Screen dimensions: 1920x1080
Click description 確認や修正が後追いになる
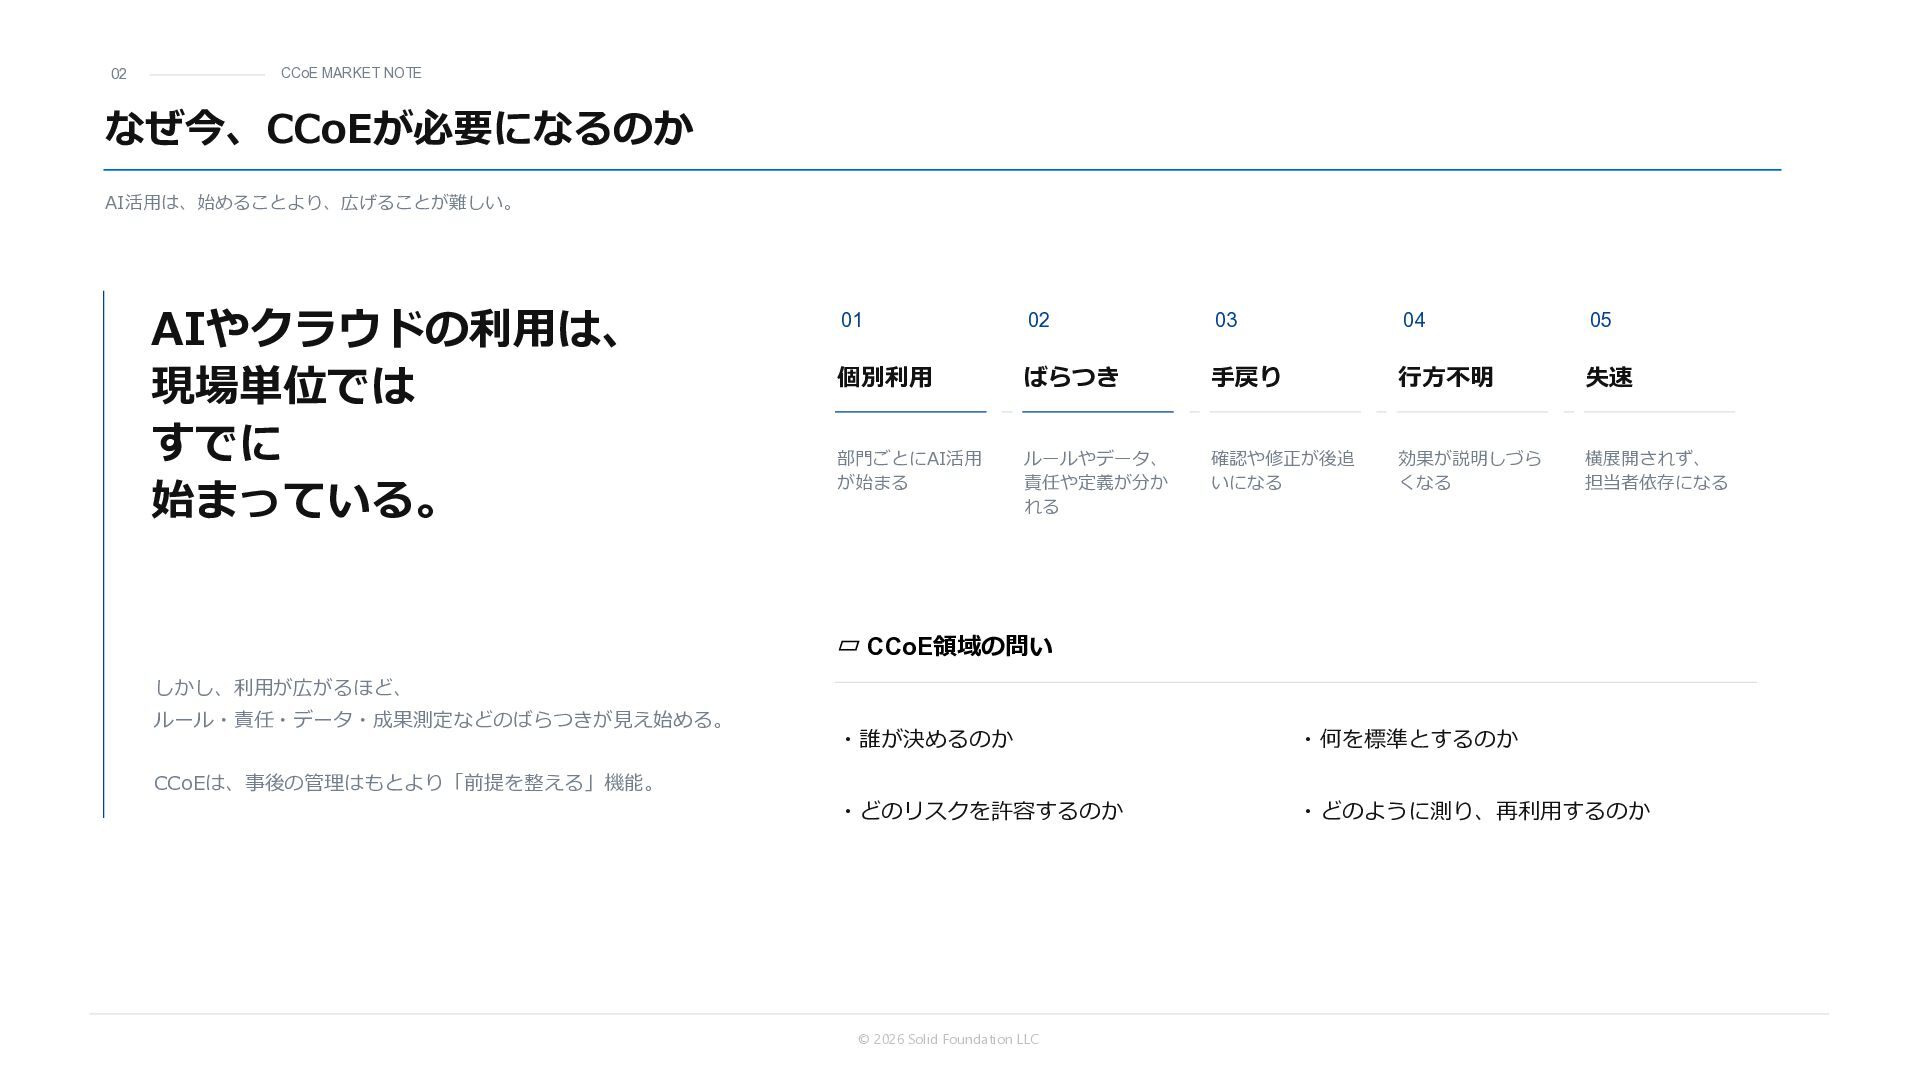[x=1283, y=470]
